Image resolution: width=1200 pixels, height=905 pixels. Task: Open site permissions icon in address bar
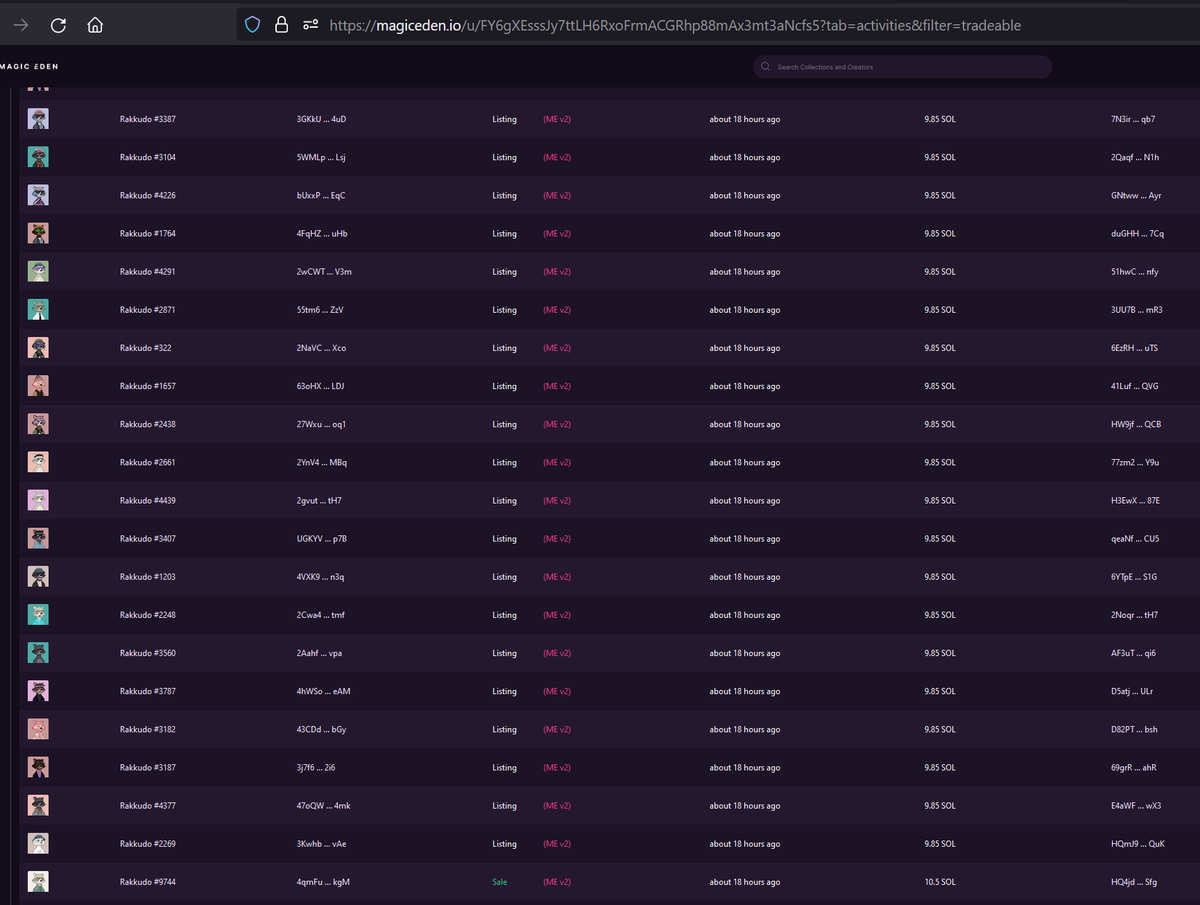click(310, 25)
